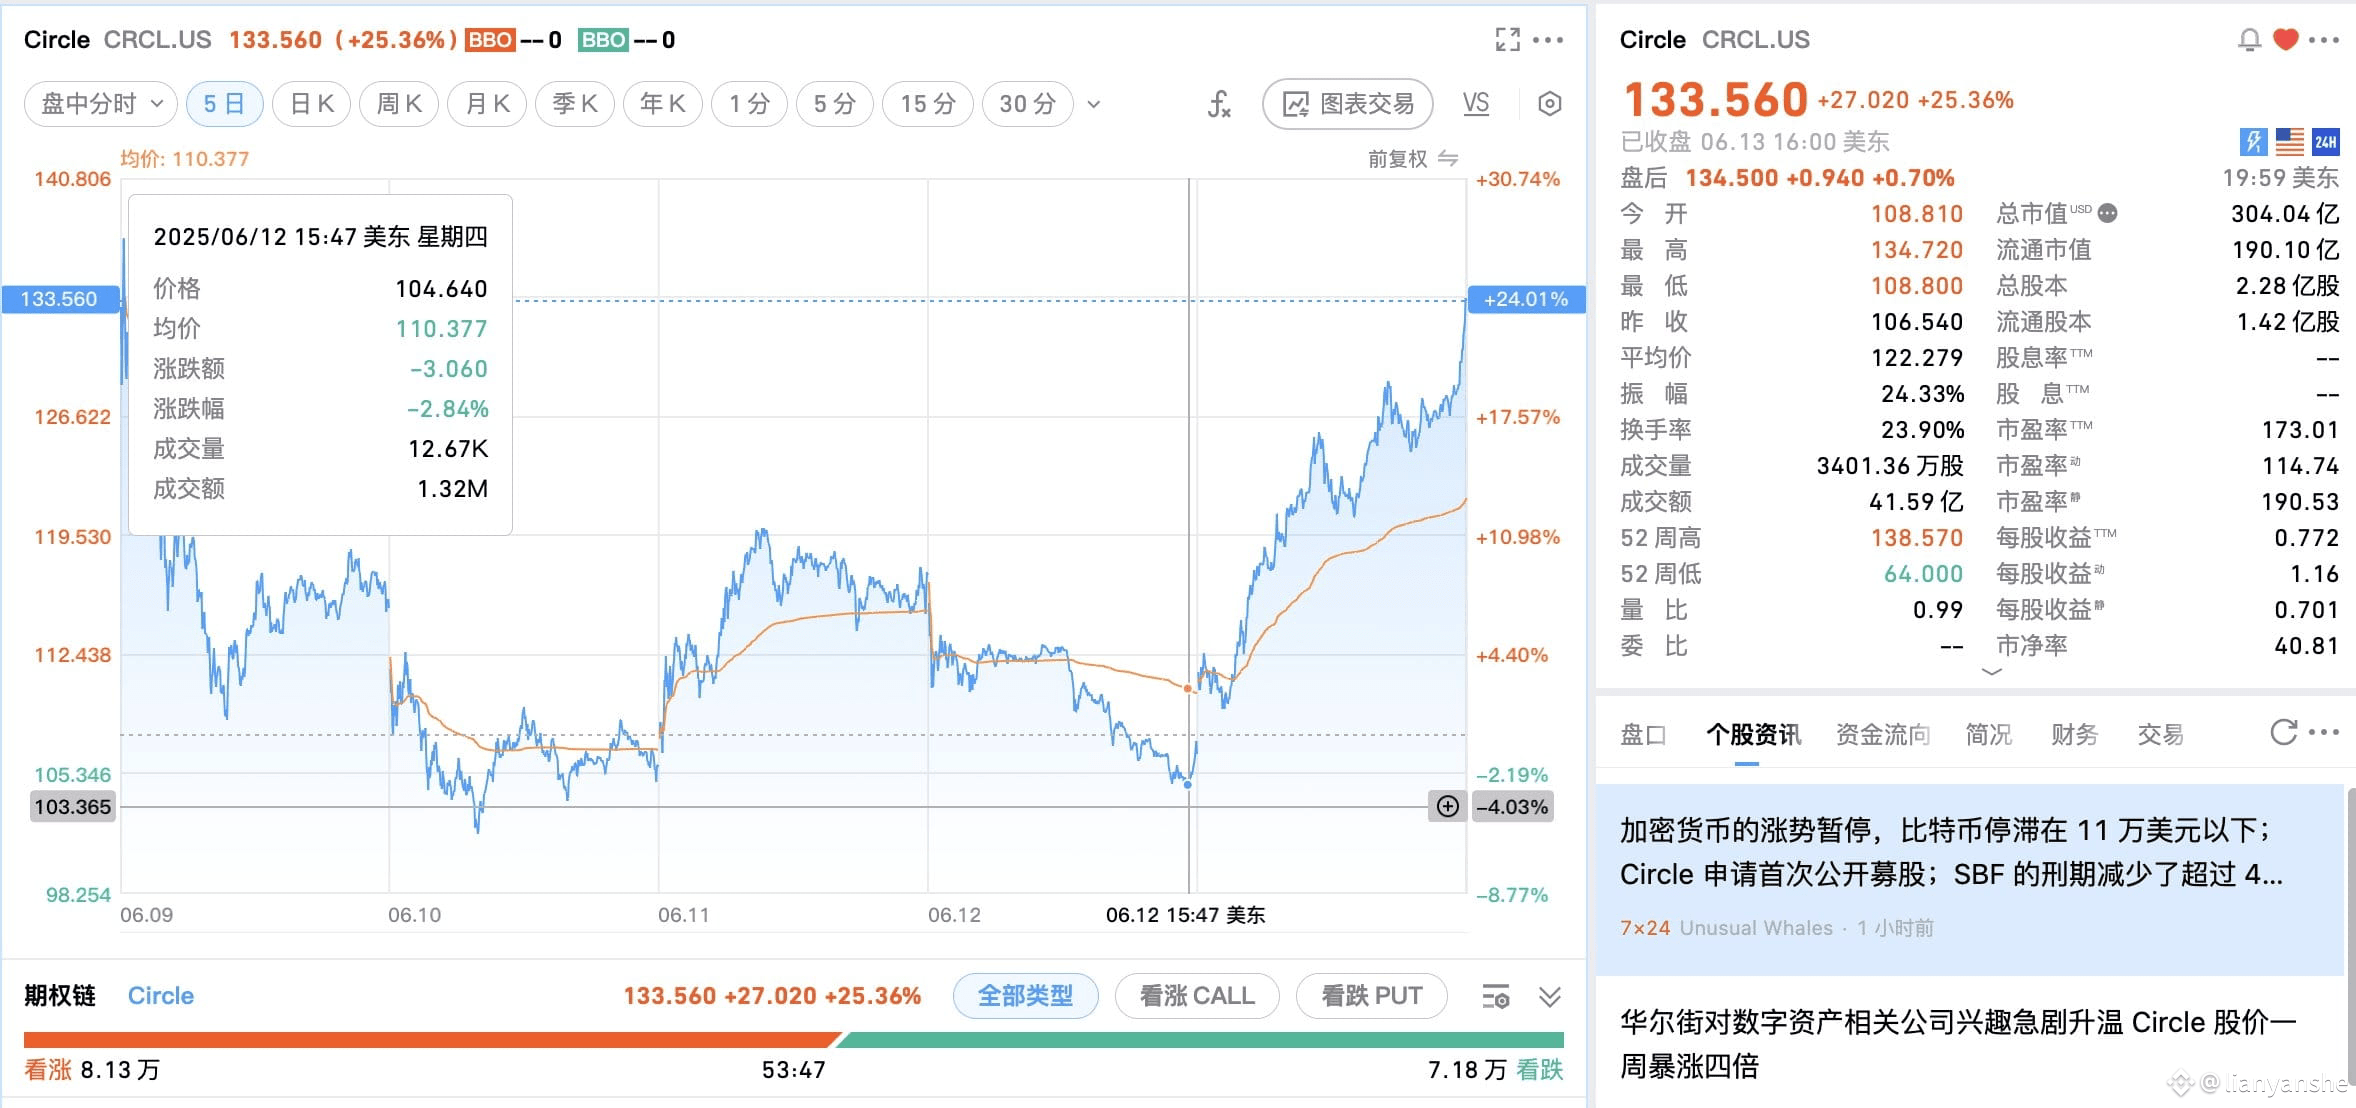Toggle the 24H trading badge
This screenshot has width=2356, height=1108.
pyautogui.click(x=2326, y=142)
